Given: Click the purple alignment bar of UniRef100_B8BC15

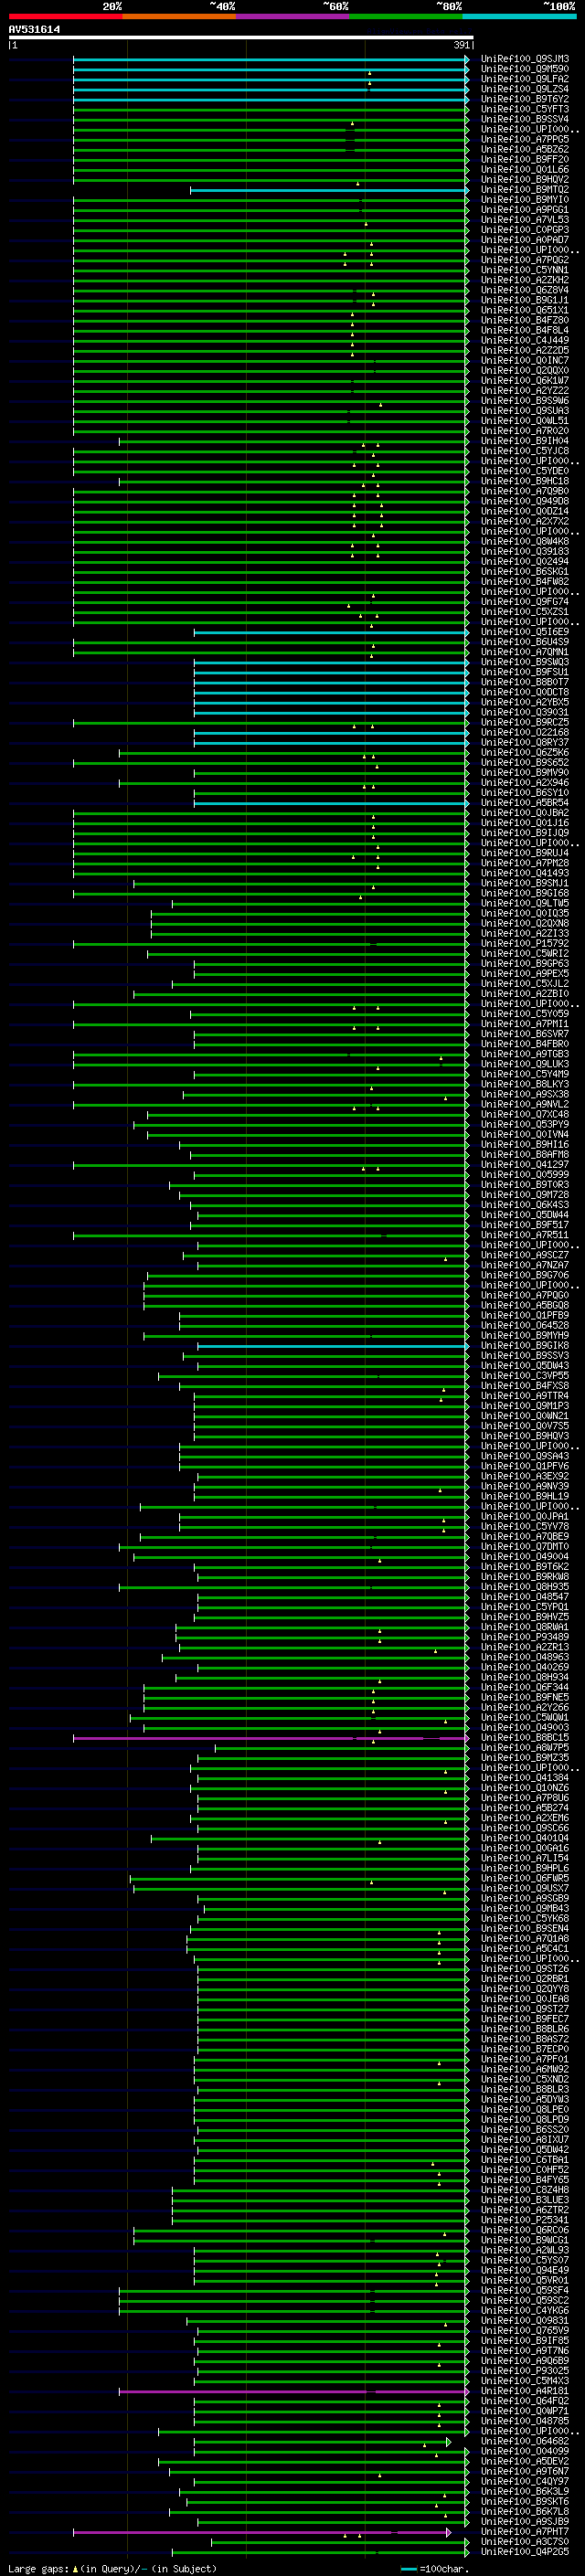Looking at the screenshot, I should 271,1737.
